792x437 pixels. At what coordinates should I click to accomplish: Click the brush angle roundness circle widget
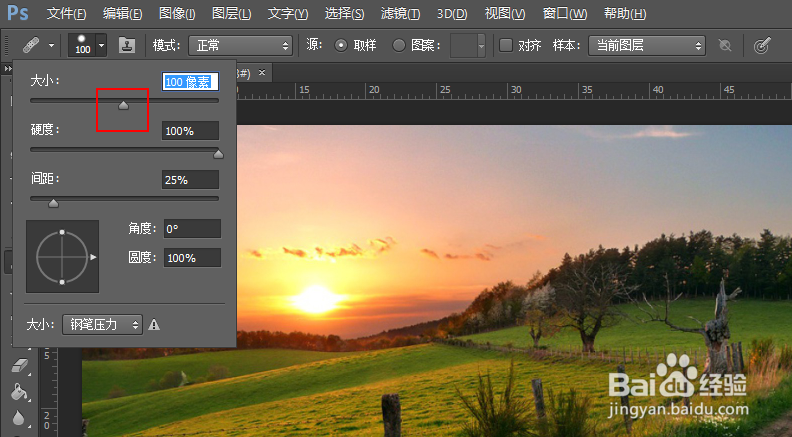[62, 257]
